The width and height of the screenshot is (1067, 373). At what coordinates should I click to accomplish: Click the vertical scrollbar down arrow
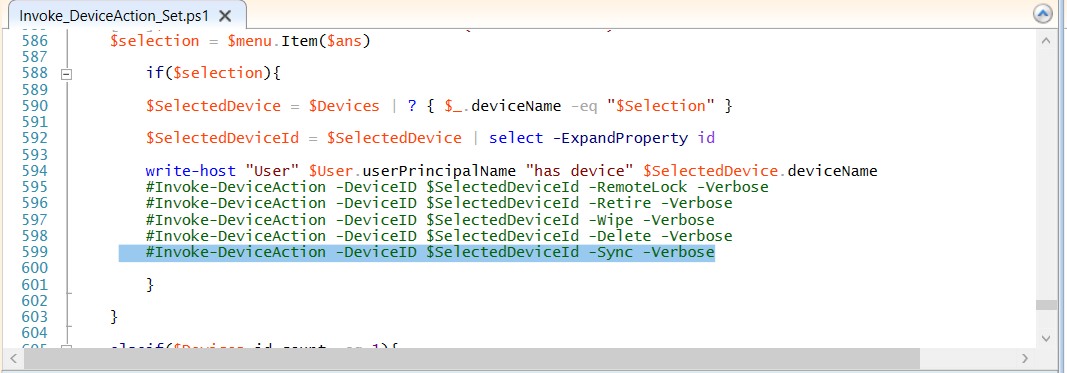pyautogui.click(x=1047, y=338)
